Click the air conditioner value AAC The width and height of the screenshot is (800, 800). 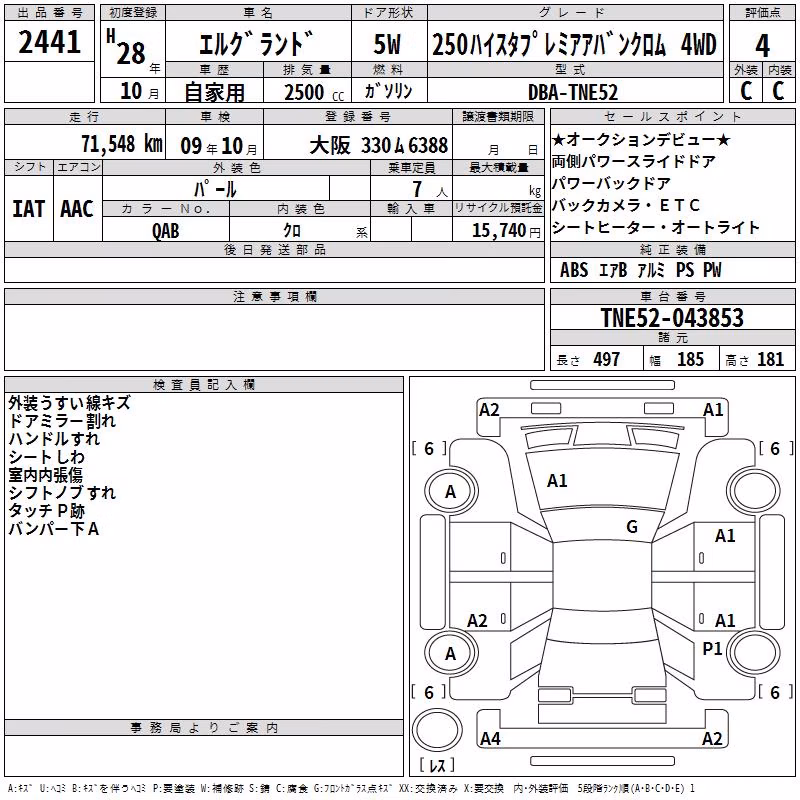pos(77,209)
